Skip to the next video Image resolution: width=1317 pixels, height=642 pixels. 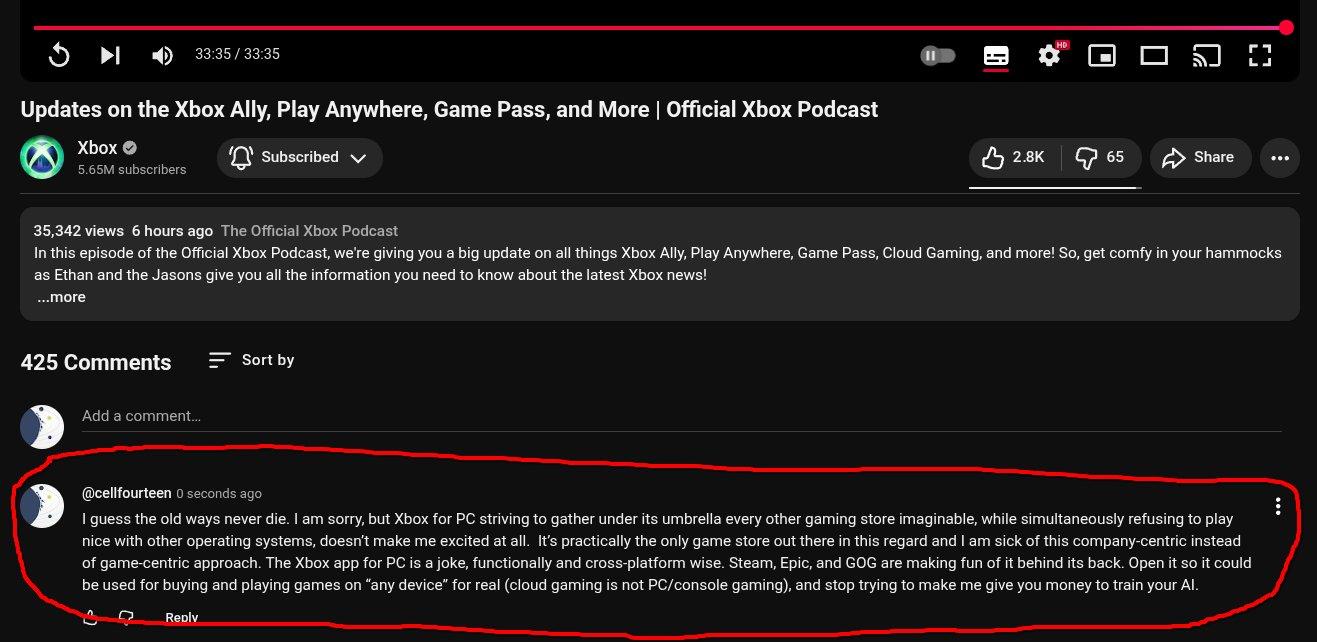coord(110,55)
